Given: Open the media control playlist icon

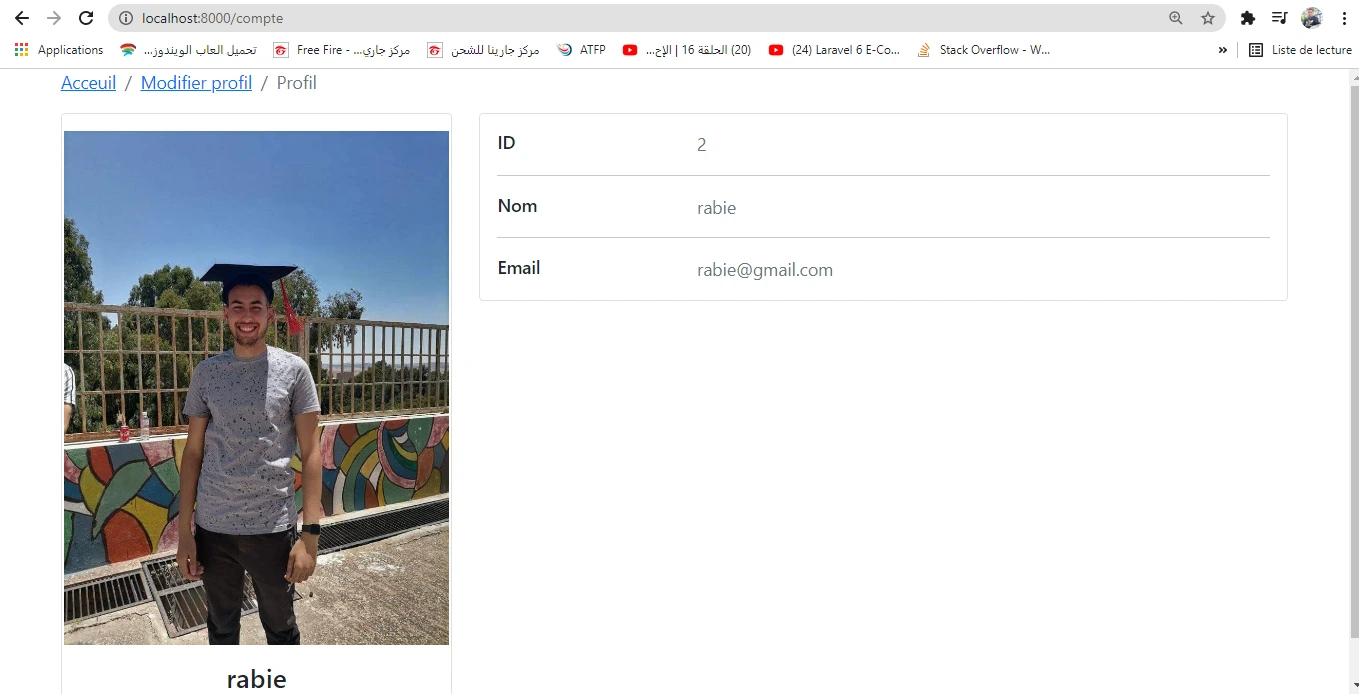Looking at the screenshot, I should 1279,18.
